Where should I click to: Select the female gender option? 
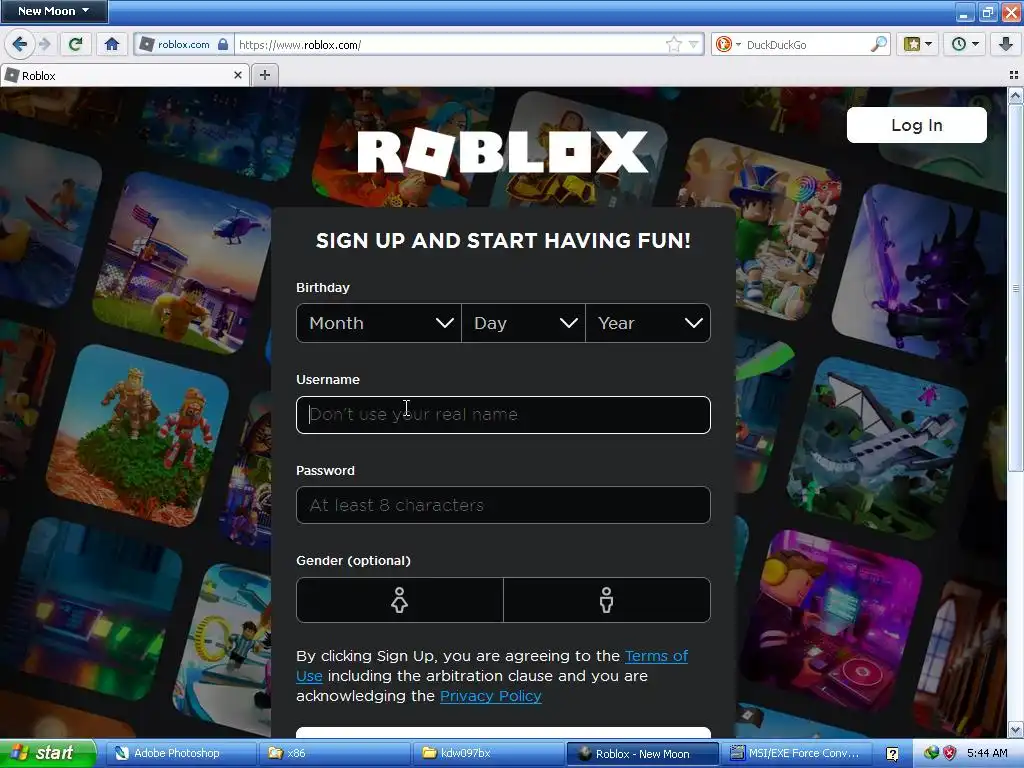coord(400,600)
